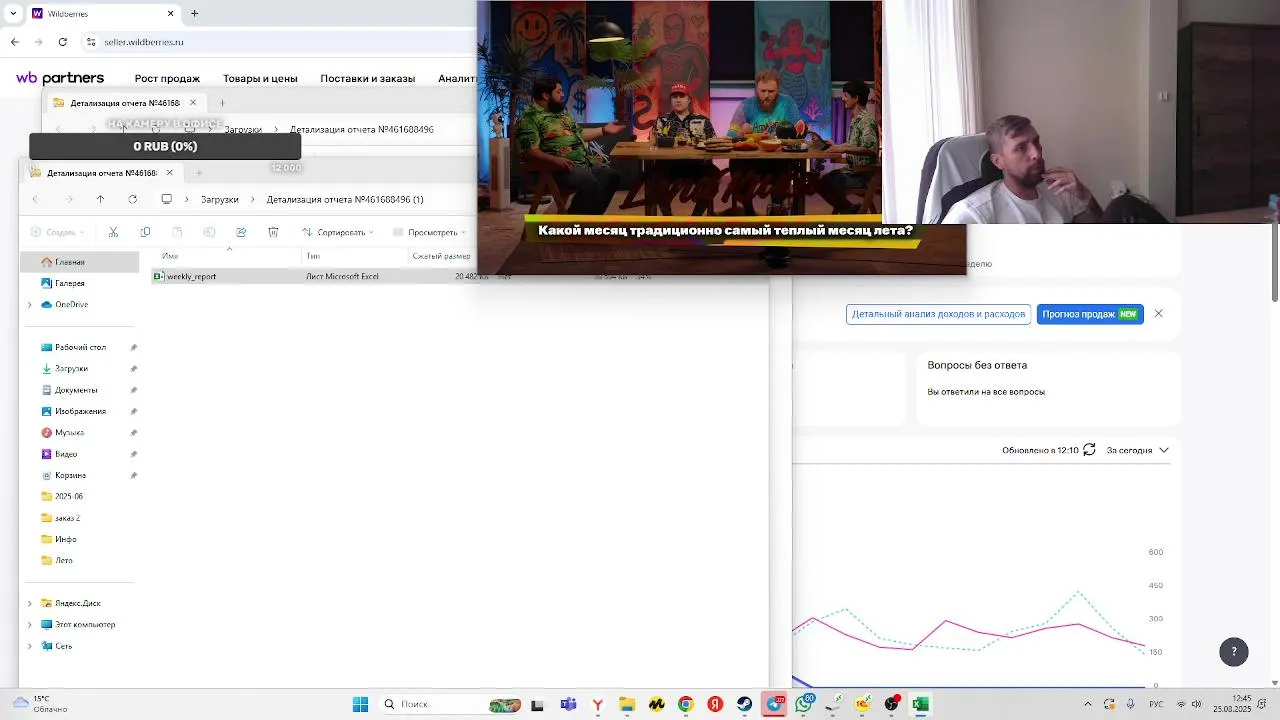Viewport: 1280px width, 720px height.
Task: Click the Загрузки breadcrumb in front Explorer
Action: [219, 199]
